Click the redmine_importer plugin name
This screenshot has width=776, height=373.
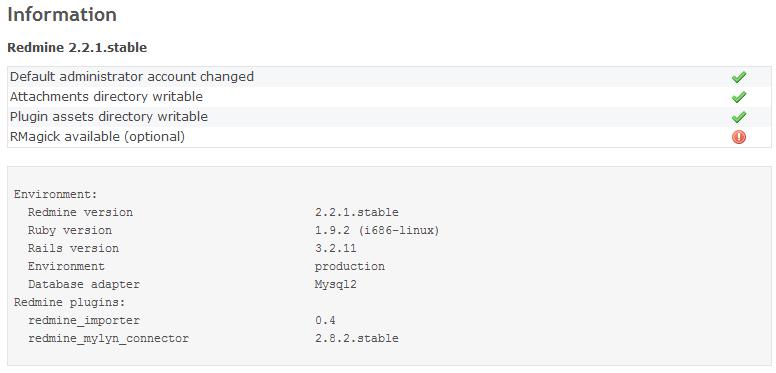click(84, 321)
